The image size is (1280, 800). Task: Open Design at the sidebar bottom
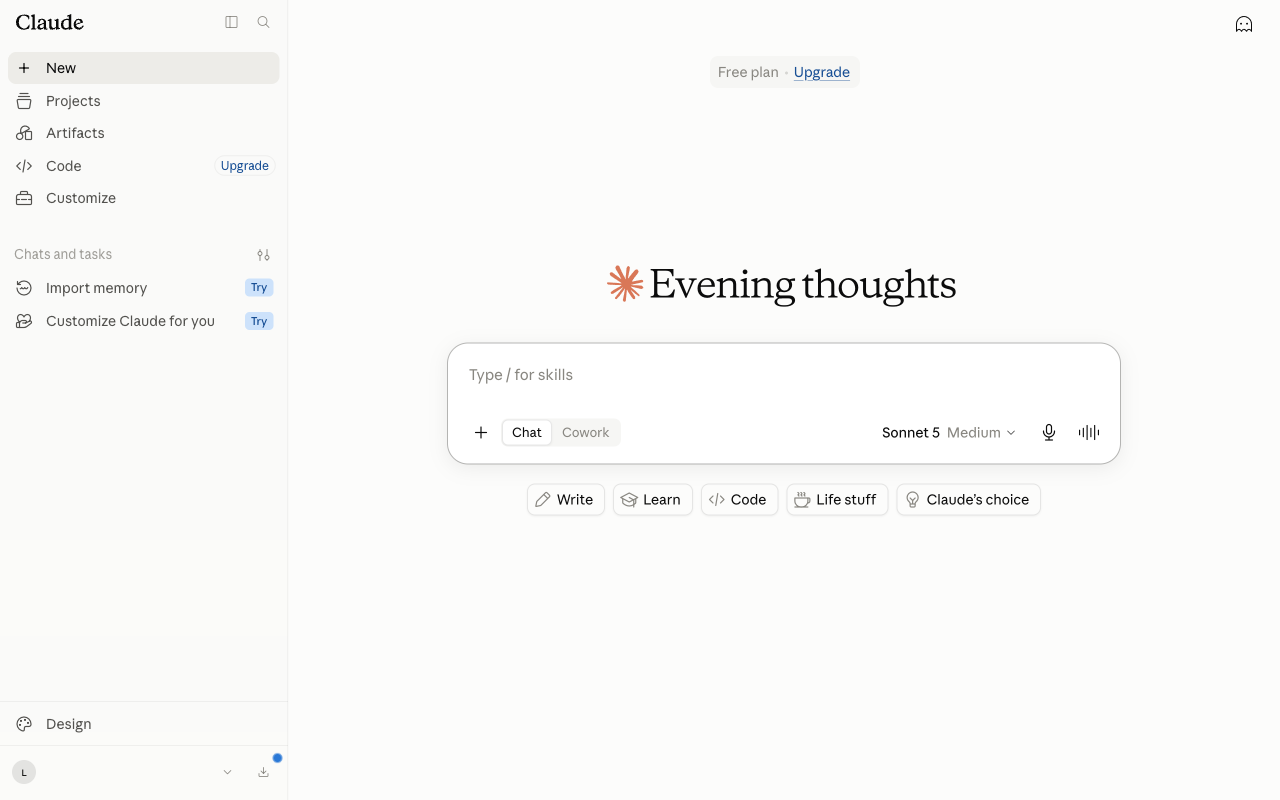click(x=144, y=724)
